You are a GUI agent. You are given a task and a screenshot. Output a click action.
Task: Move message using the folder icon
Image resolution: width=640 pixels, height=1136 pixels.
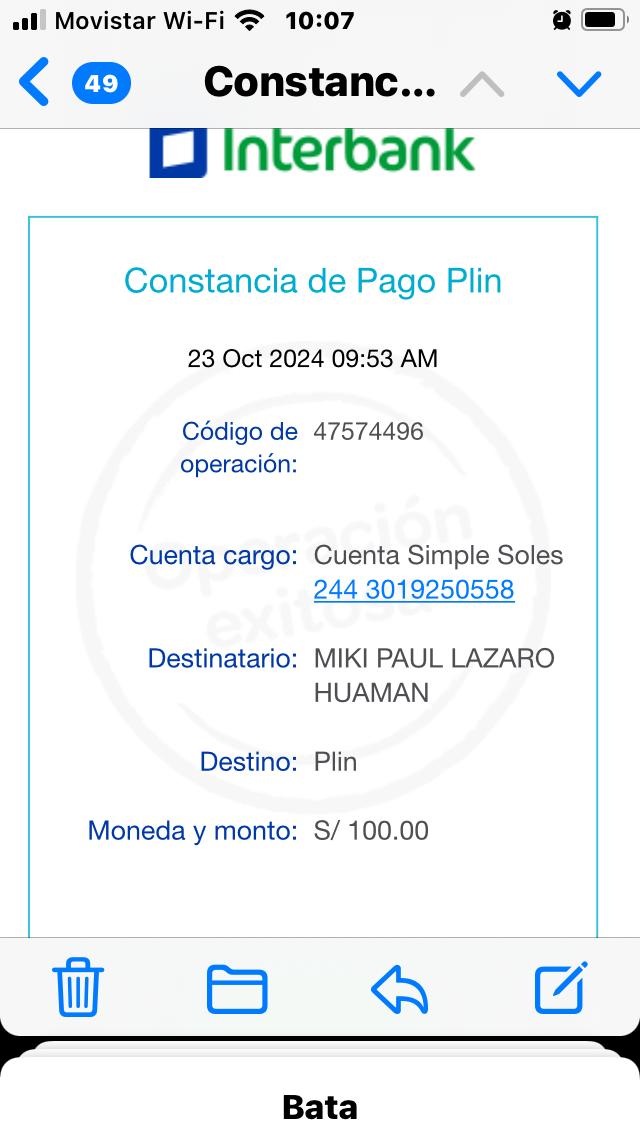point(237,989)
